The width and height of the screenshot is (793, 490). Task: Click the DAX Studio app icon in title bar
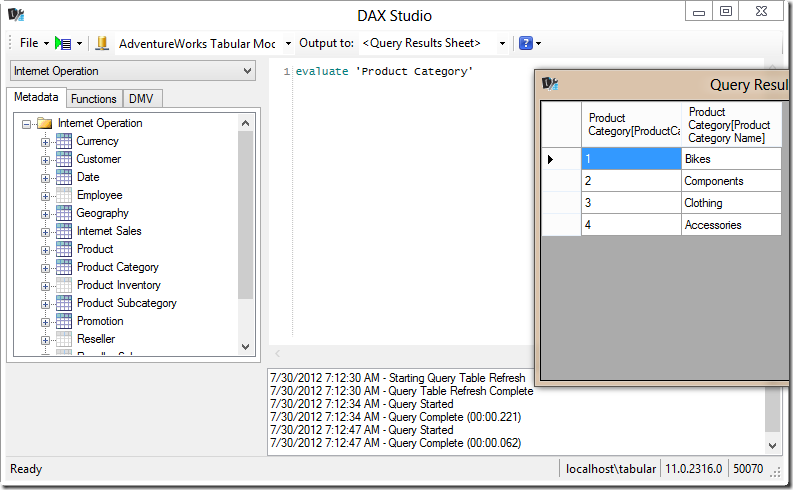point(16,15)
